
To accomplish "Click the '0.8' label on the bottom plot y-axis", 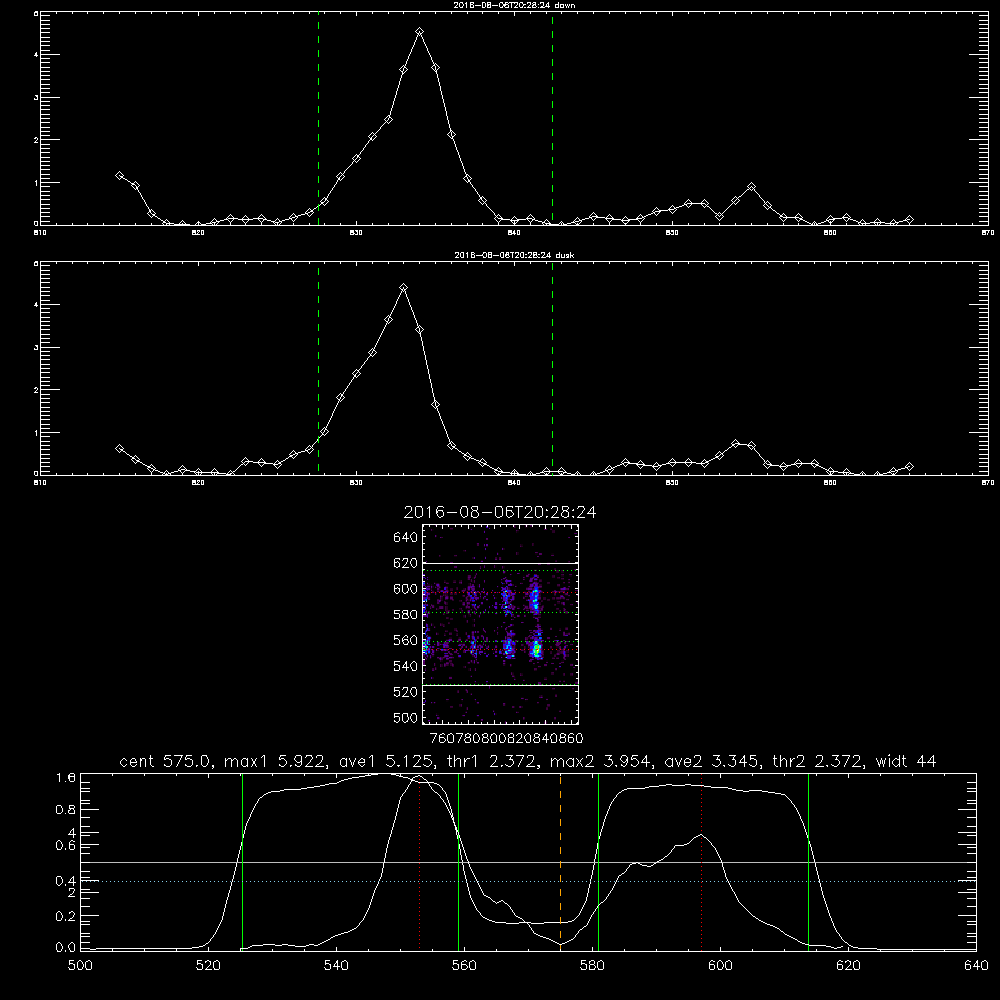I will click(66, 810).
